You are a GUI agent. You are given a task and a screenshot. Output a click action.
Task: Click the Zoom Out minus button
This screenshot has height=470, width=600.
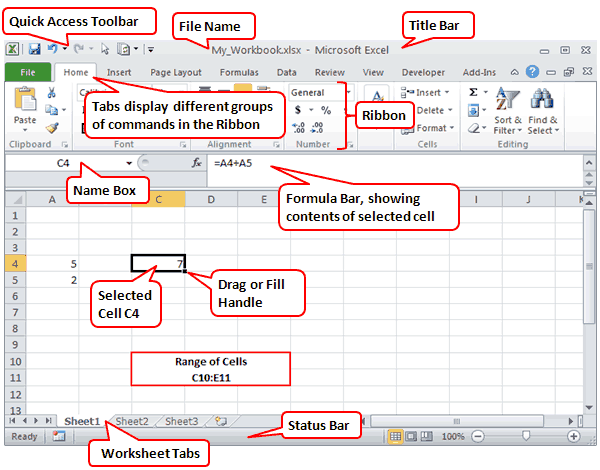478,436
